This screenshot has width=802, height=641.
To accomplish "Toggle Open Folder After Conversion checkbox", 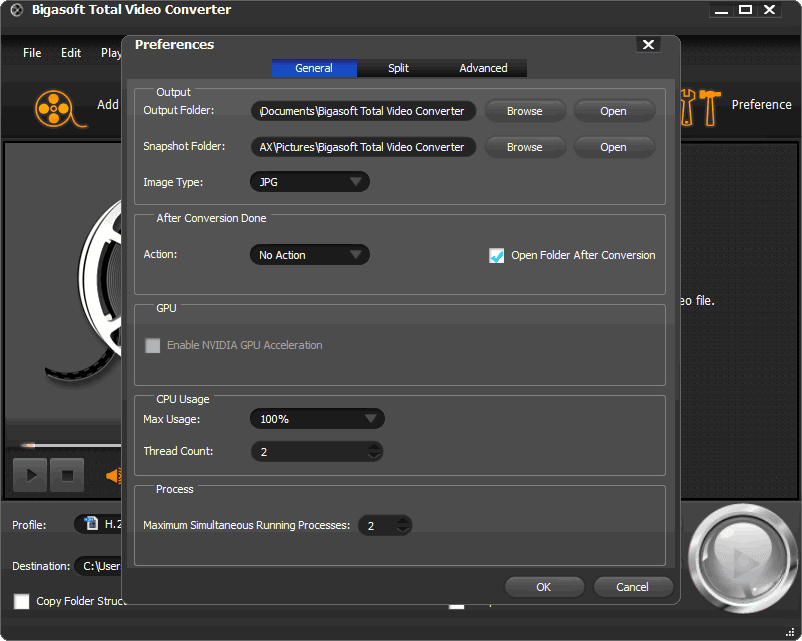I will [496, 255].
